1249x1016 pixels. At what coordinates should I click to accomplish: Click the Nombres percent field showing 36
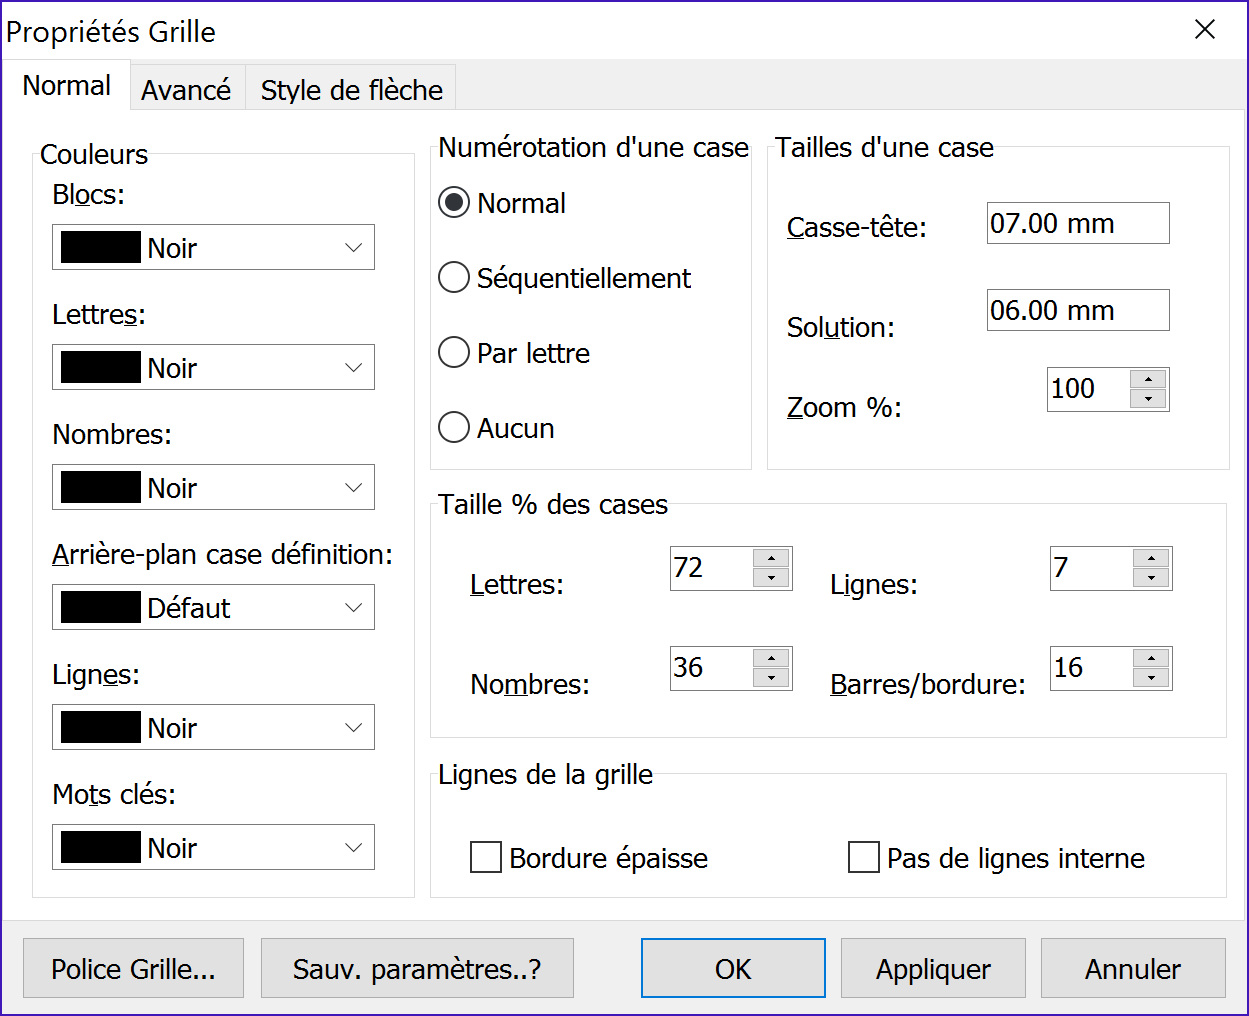pyautogui.click(x=711, y=668)
